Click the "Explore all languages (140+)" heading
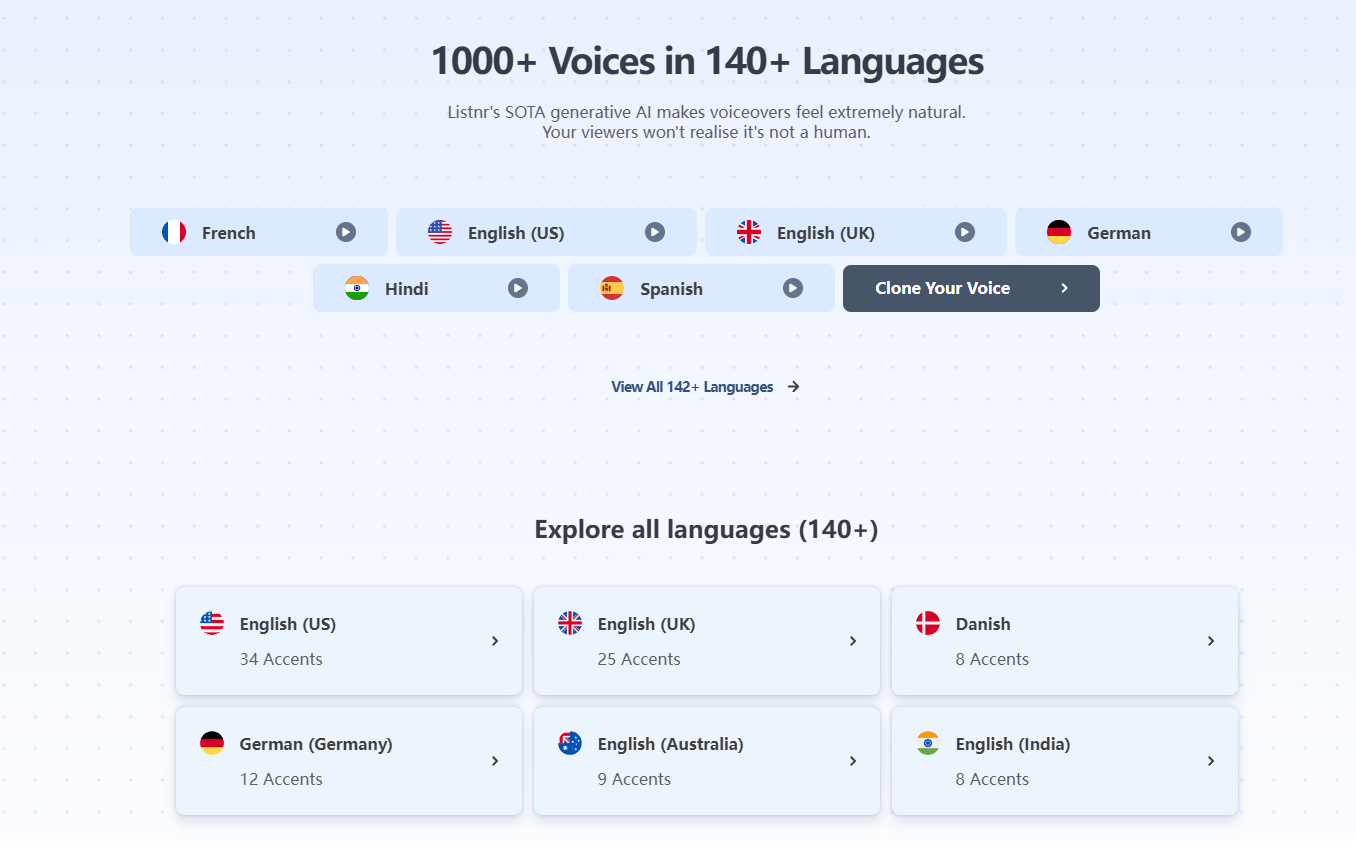Screen dimensions: 1356x841 coord(706,529)
